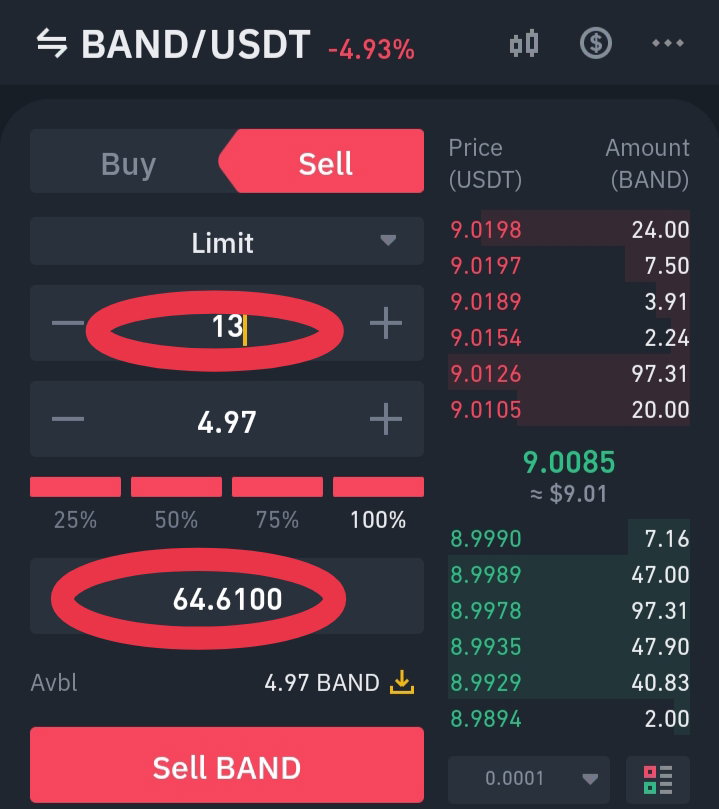Switch to the Buy tab
The width and height of the screenshot is (719, 809).
pyautogui.click(x=128, y=164)
